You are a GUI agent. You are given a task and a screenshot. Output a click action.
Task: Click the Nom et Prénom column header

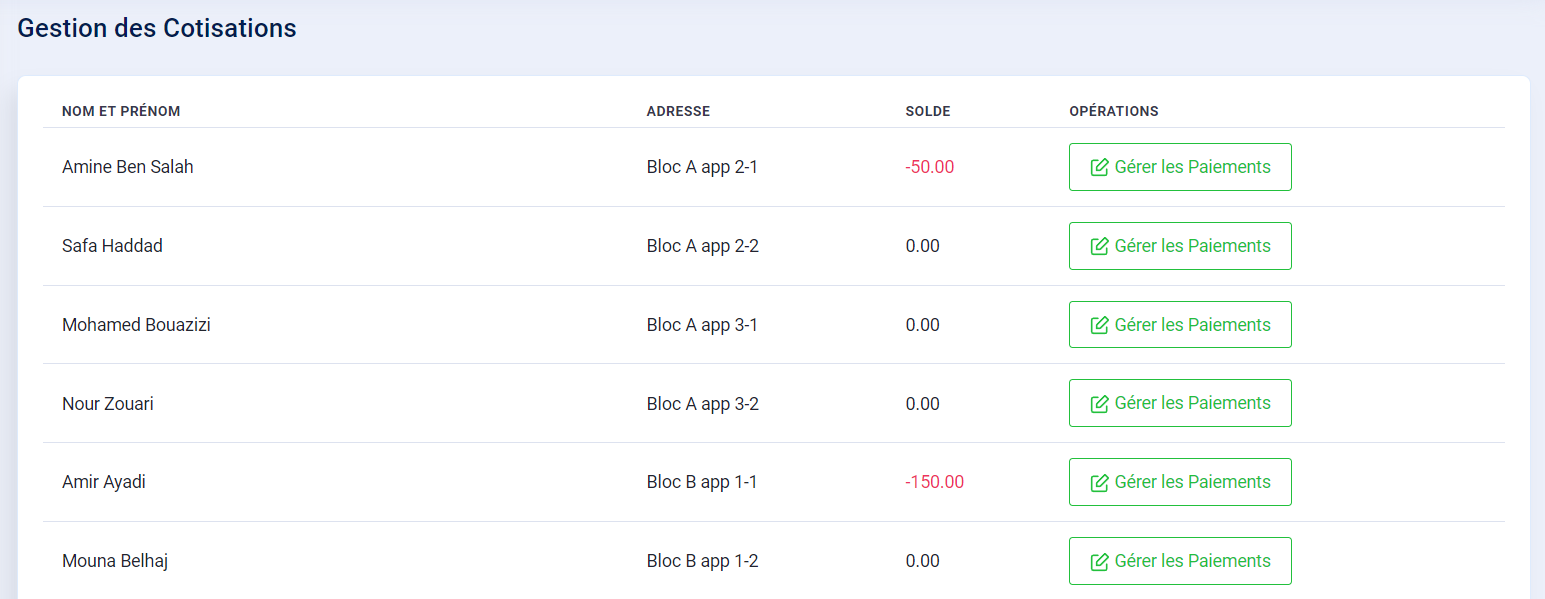[x=121, y=111]
